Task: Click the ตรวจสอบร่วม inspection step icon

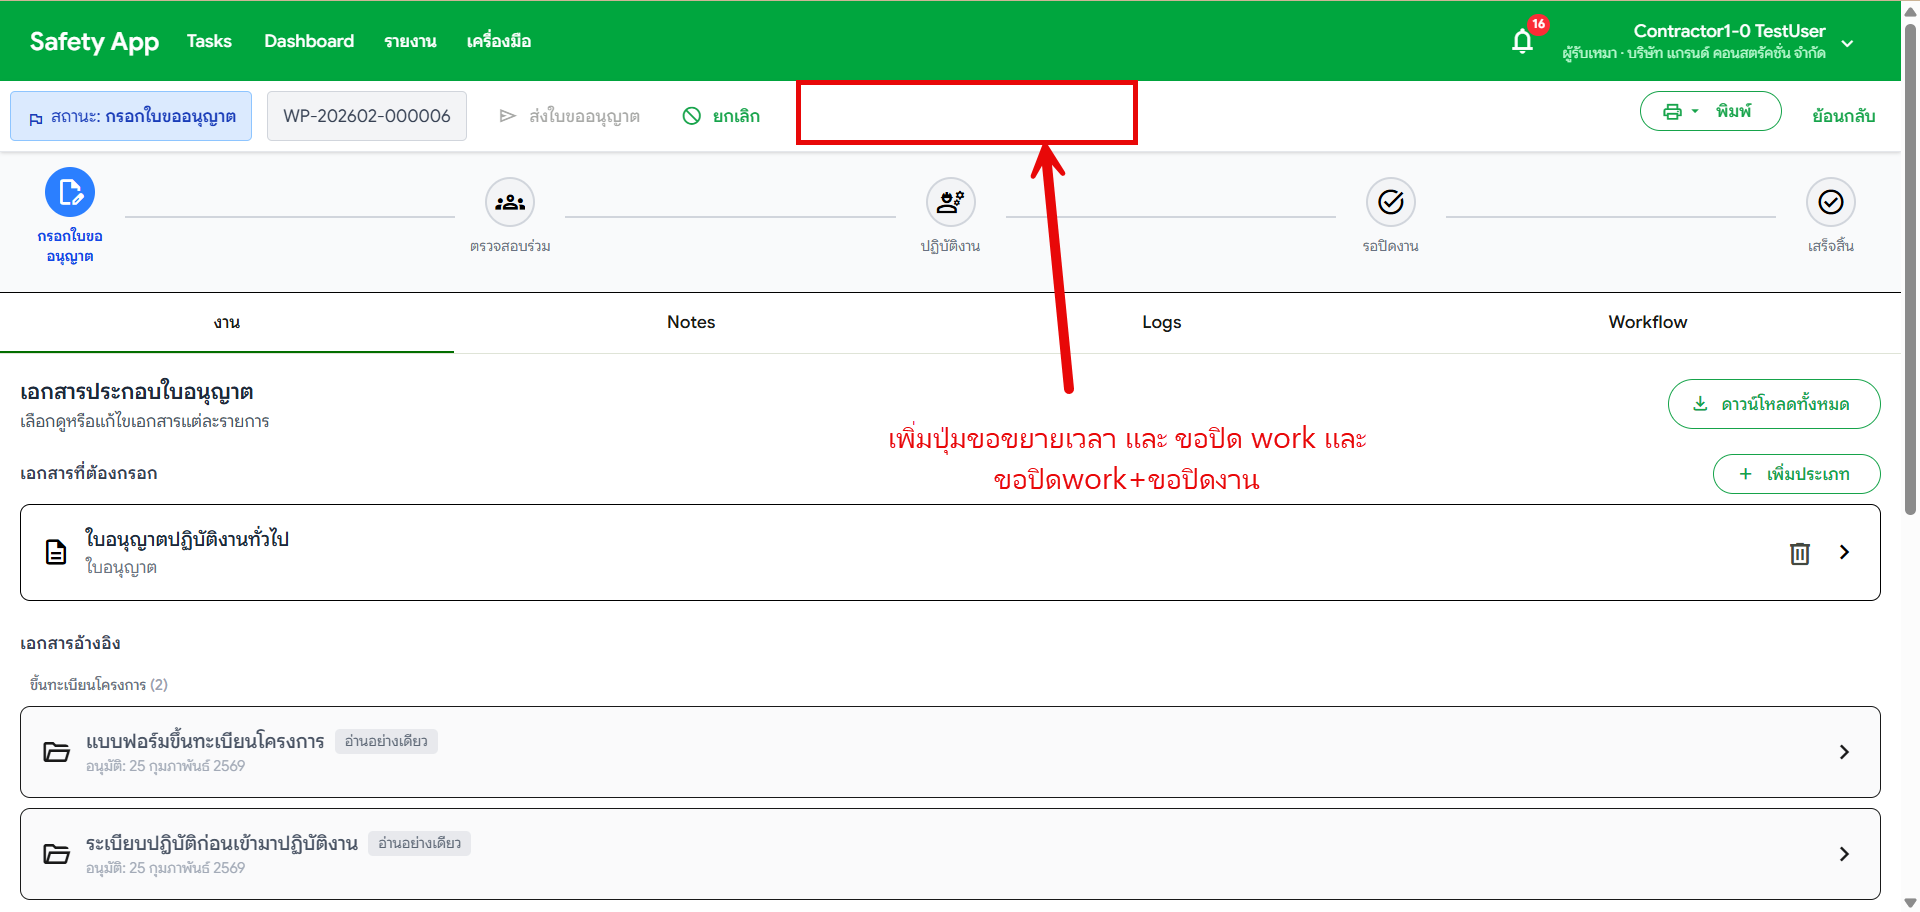Action: [510, 202]
